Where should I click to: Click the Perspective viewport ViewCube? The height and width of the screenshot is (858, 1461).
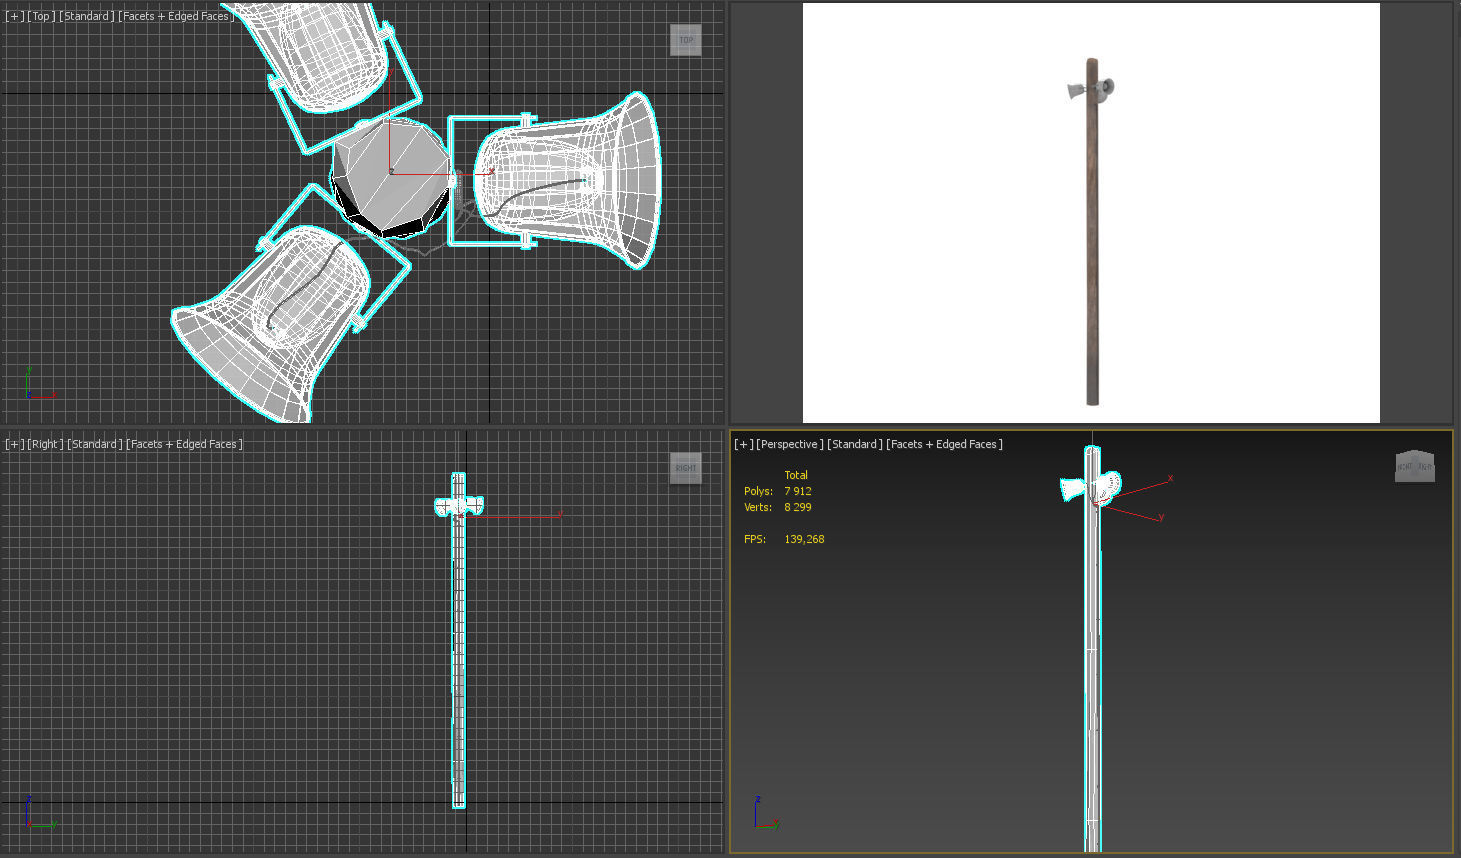(1415, 466)
